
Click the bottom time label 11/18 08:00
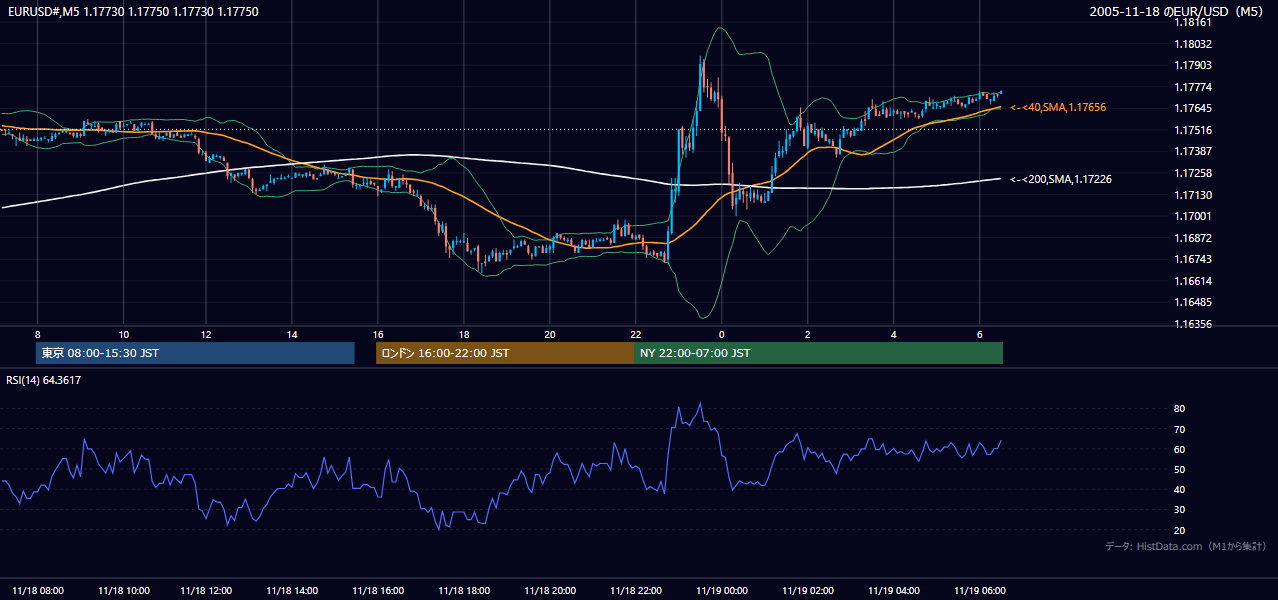pos(39,590)
